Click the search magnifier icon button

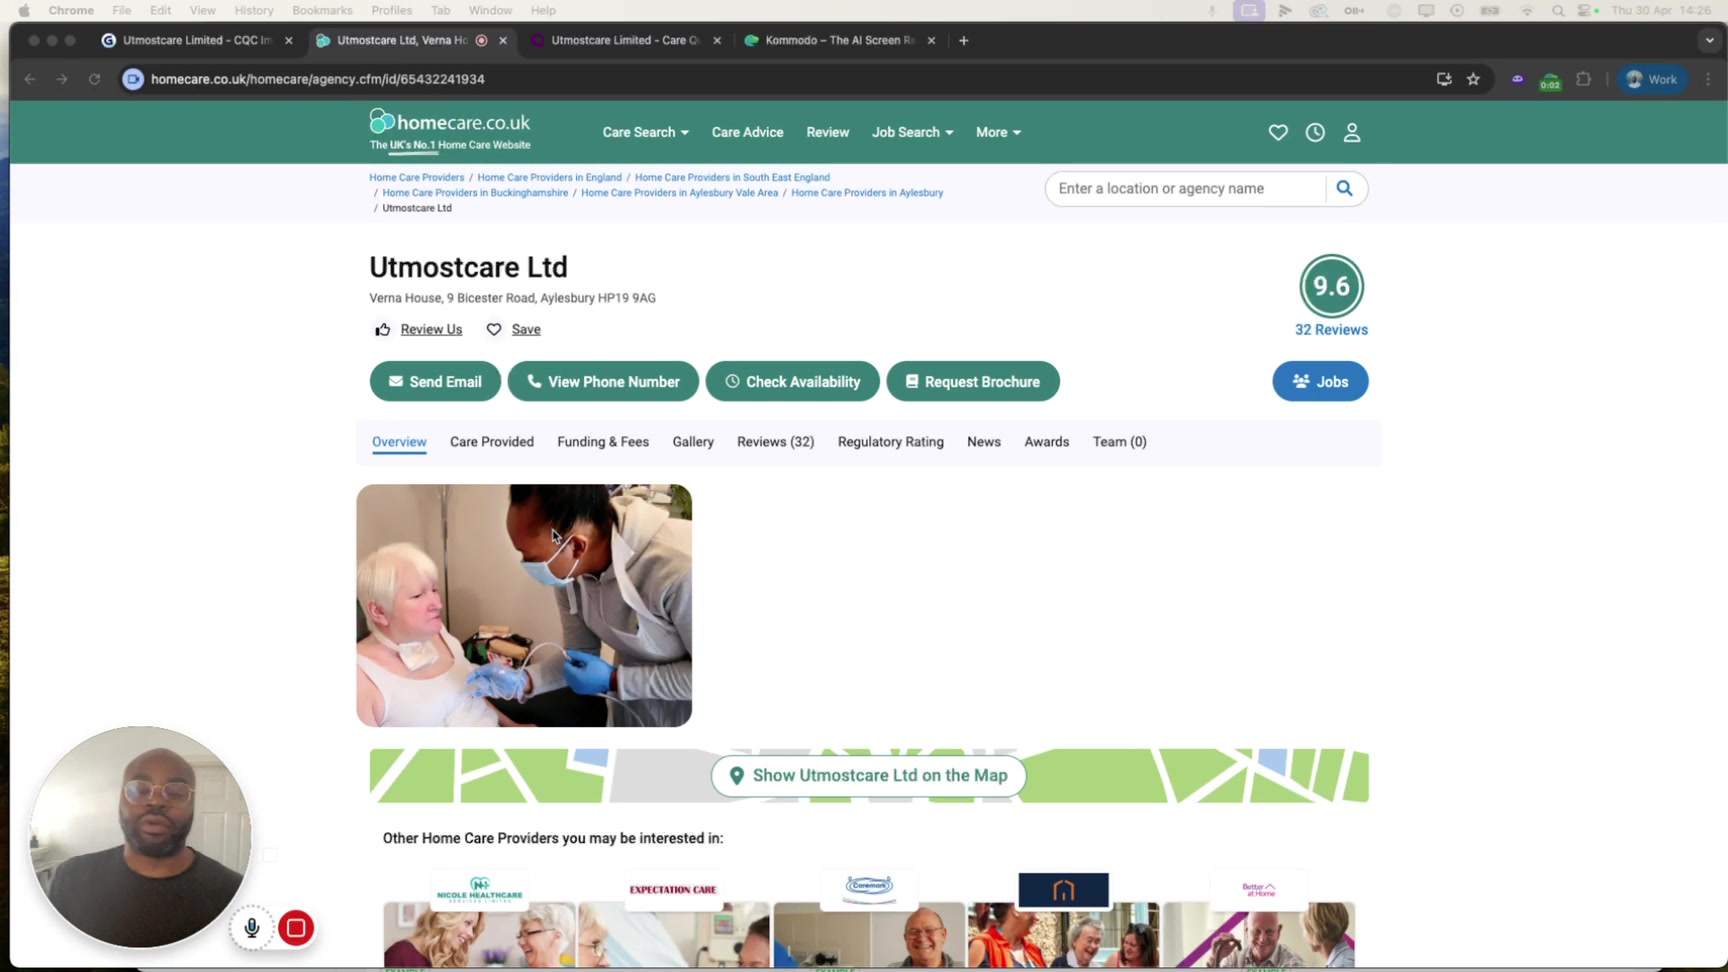coord(1345,189)
